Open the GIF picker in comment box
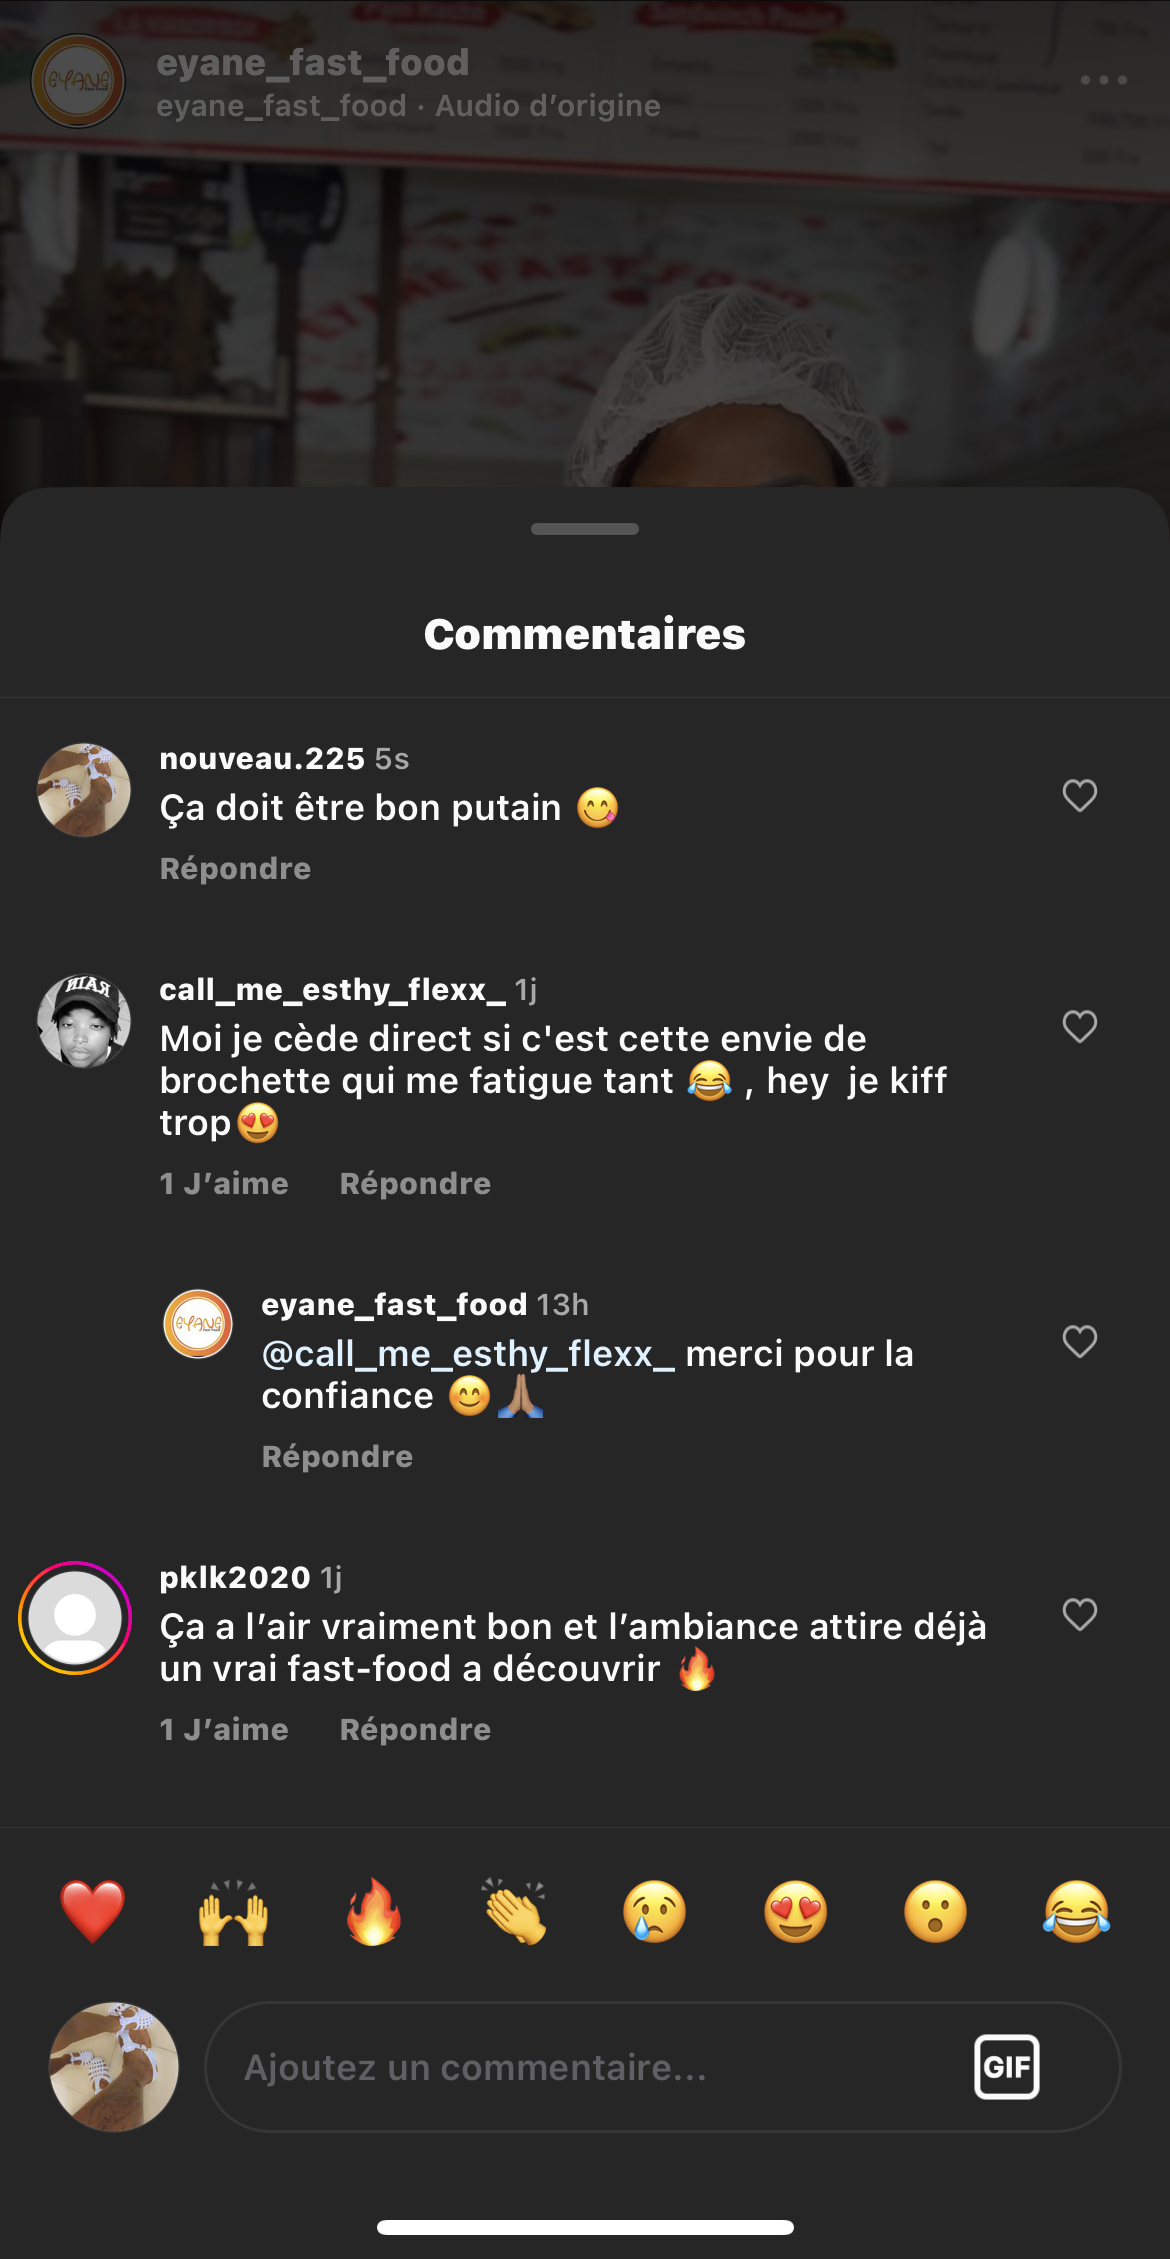The image size is (1170, 2259). click(1006, 2067)
